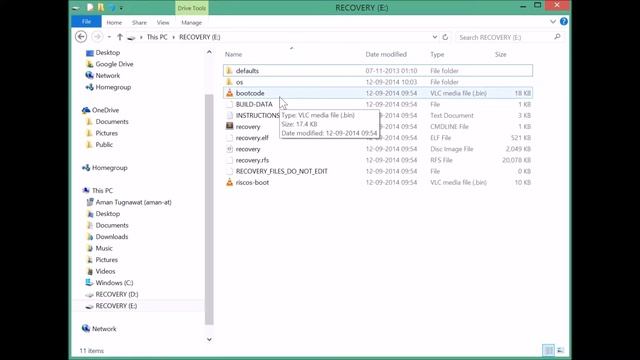
Task: Expand the ribbon with chevron arrow
Action: click(x=553, y=22)
